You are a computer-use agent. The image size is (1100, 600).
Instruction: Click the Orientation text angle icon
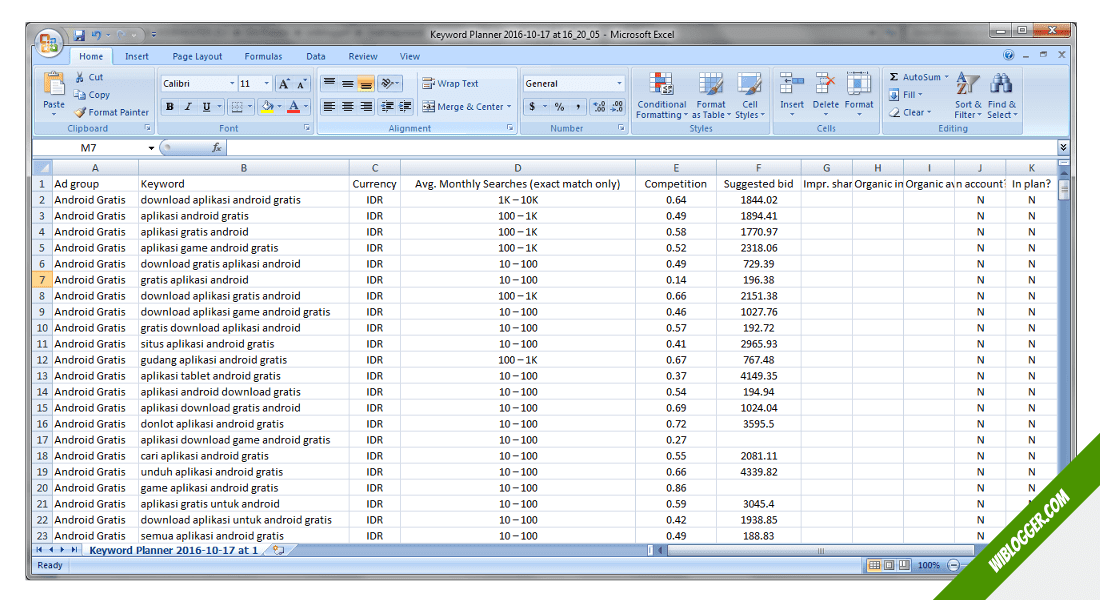point(387,84)
